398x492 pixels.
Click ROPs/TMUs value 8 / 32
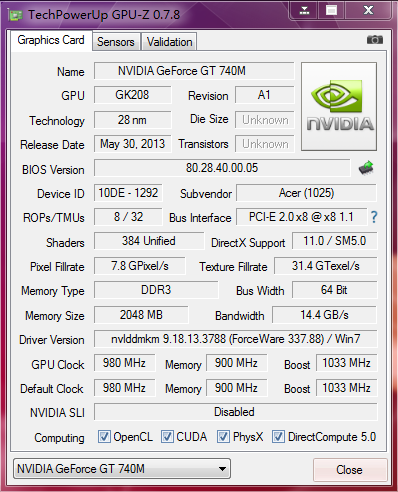[x=128, y=217]
